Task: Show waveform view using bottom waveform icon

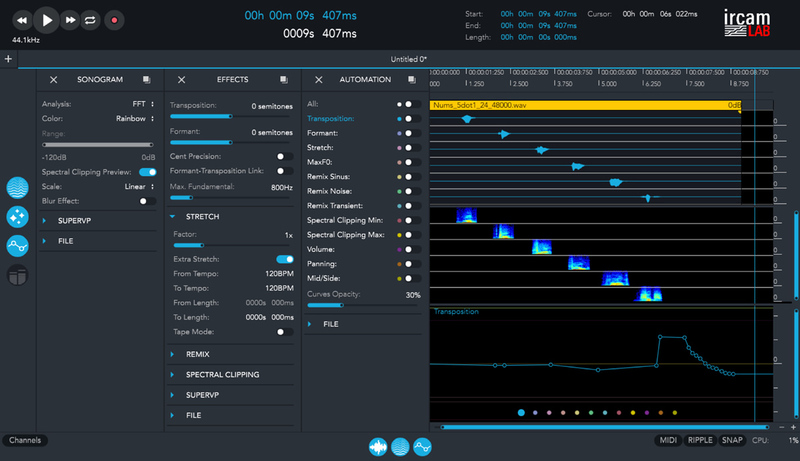Action: 378,447
